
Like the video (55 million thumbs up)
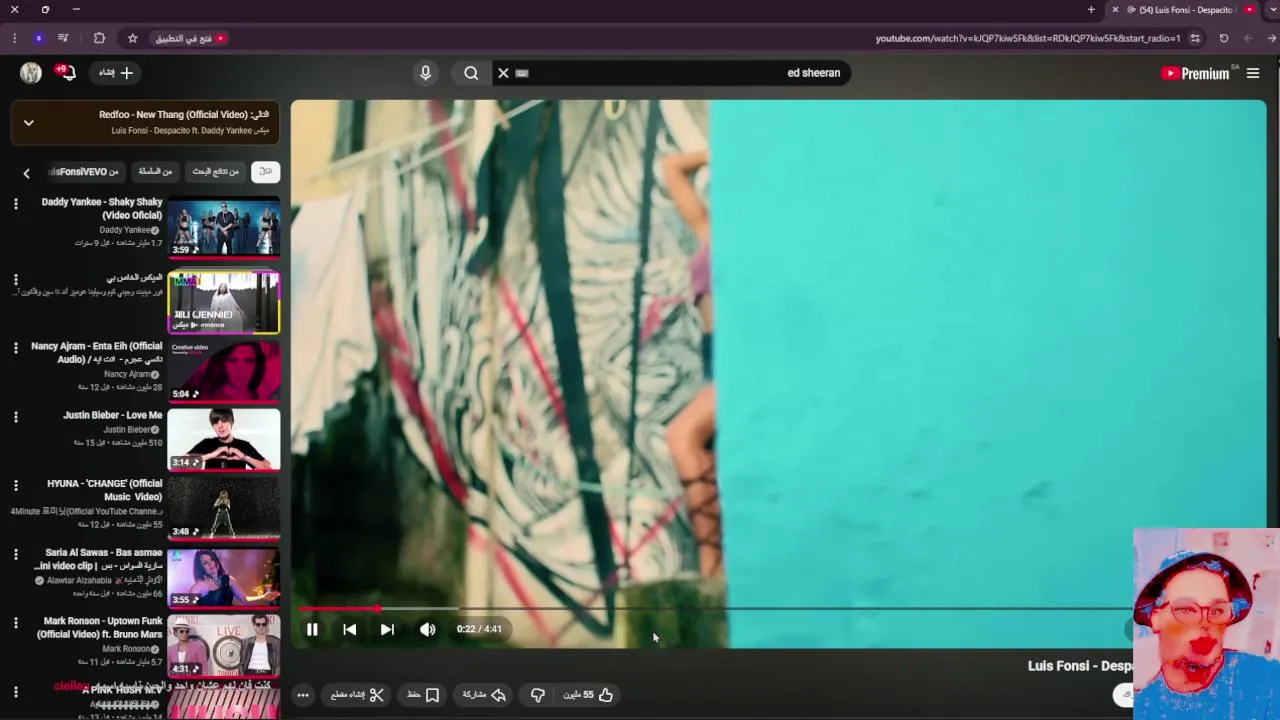coord(588,695)
